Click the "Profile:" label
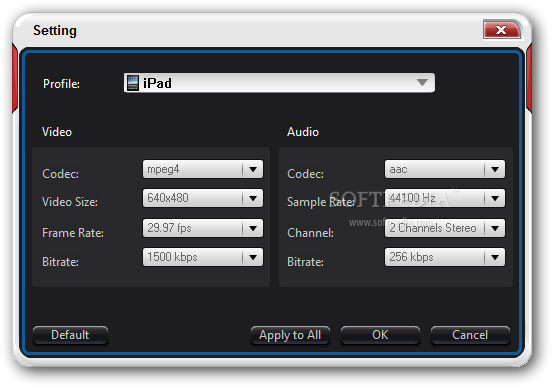The width and height of the screenshot is (552, 387). pos(61,84)
